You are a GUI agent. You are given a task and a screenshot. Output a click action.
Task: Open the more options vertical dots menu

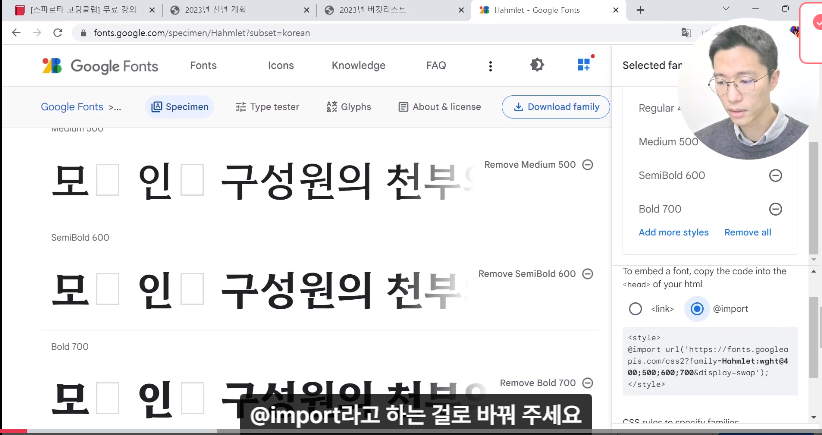[x=490, y=66]
